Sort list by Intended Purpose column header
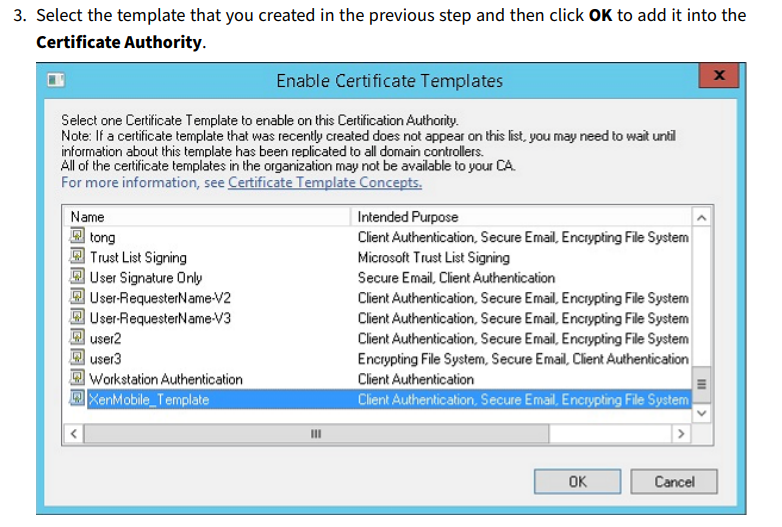This screenshot has width=782, height=527. (522, 217)
